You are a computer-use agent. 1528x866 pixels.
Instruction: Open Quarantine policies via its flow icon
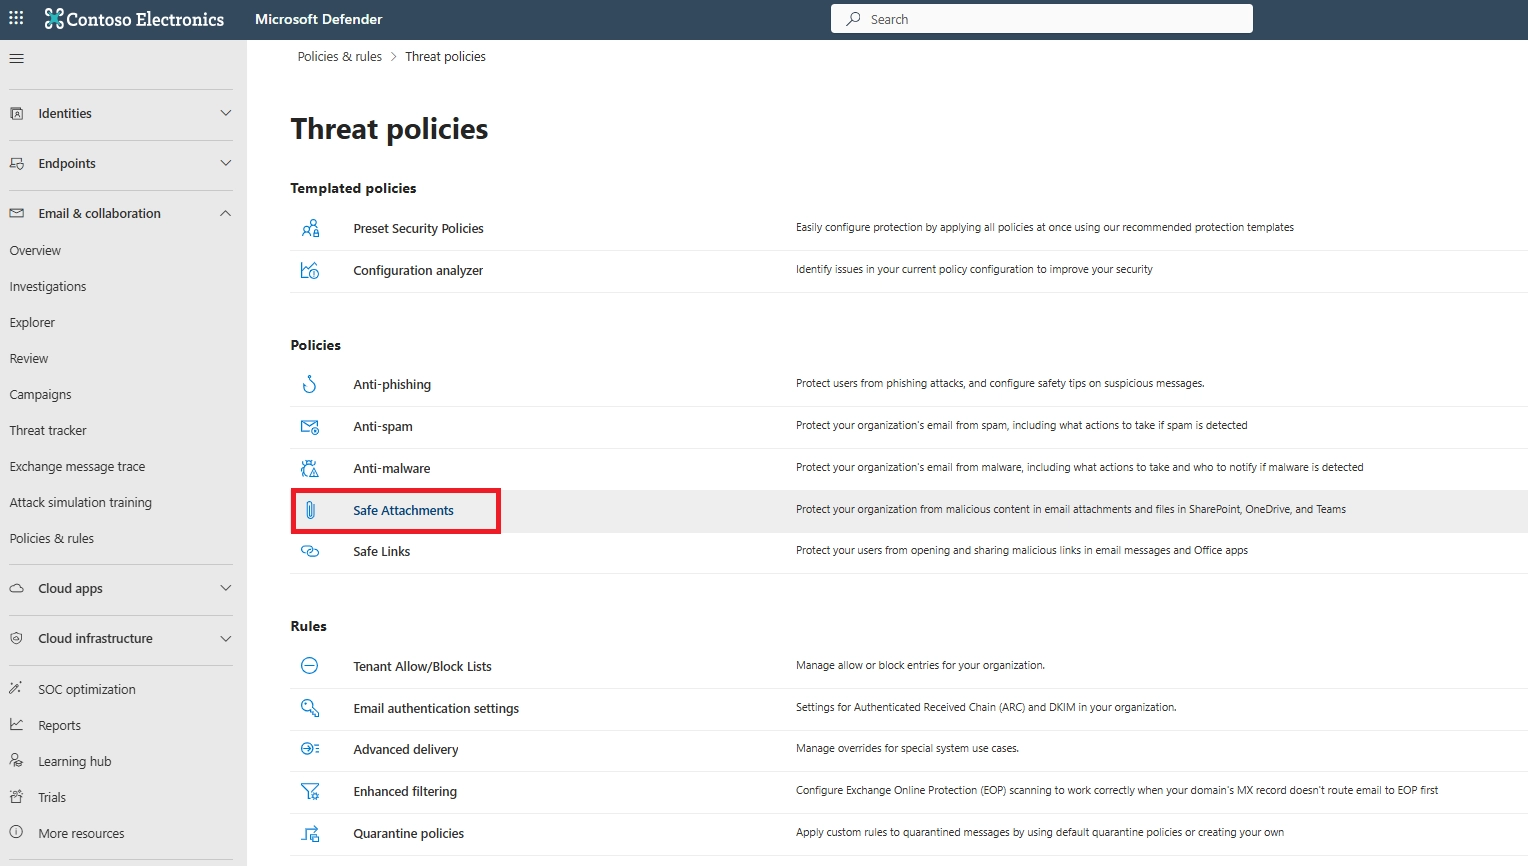tap(310, 833)
